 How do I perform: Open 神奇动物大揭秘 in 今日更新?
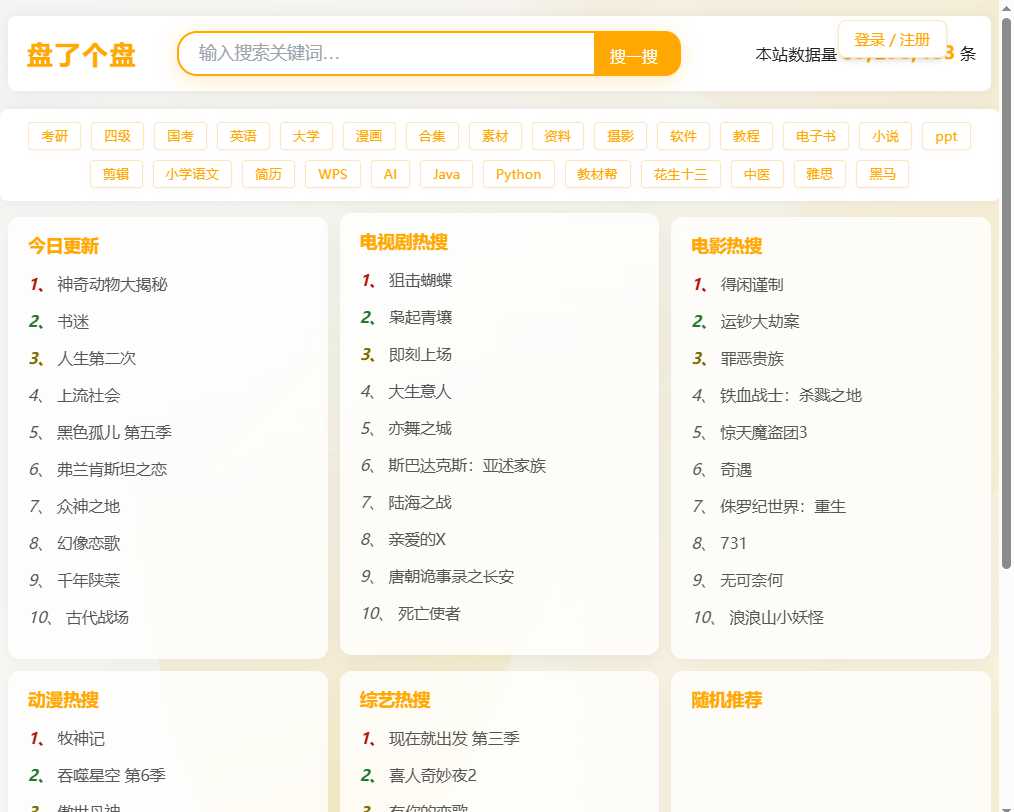click(112, 284)
